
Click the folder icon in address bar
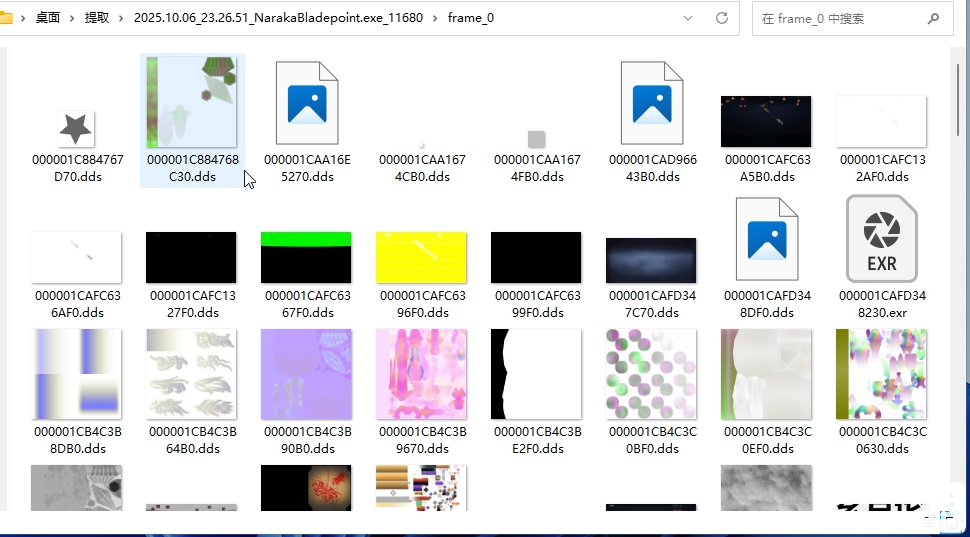[6, 18]
